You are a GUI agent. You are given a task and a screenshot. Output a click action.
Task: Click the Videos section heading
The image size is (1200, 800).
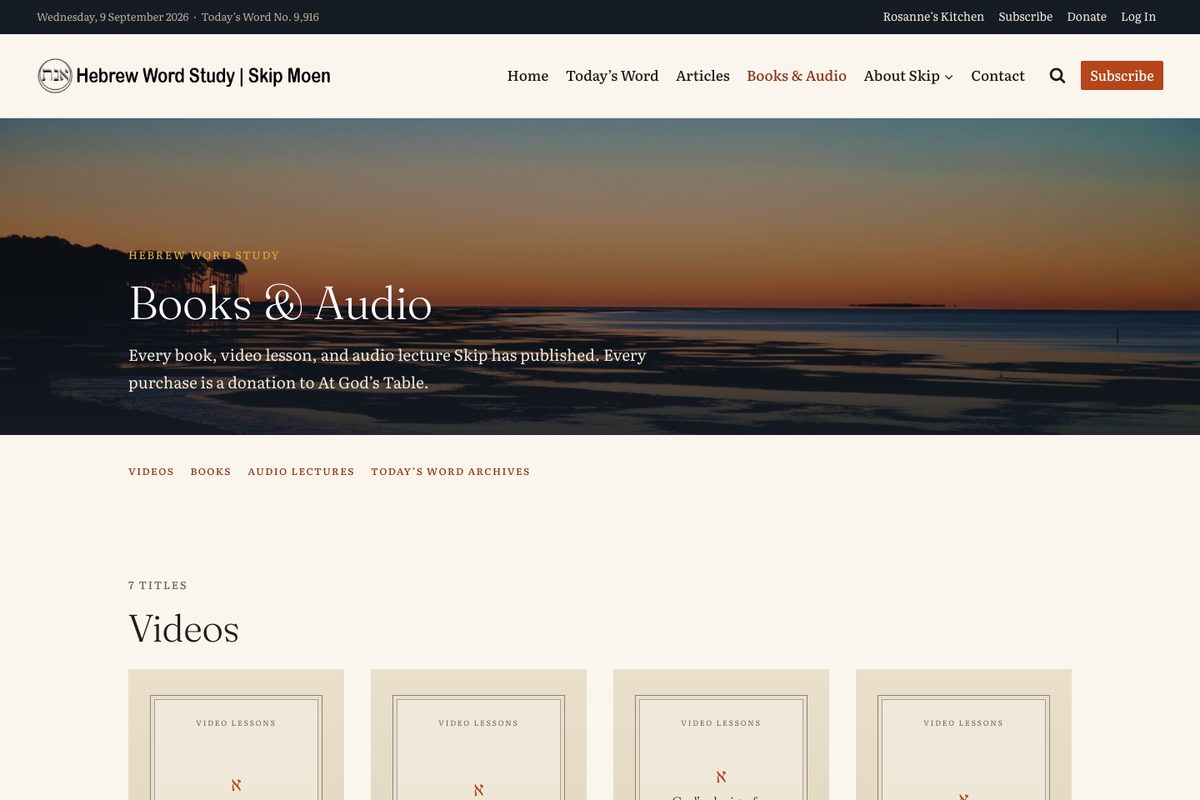(x=184, y=629)
